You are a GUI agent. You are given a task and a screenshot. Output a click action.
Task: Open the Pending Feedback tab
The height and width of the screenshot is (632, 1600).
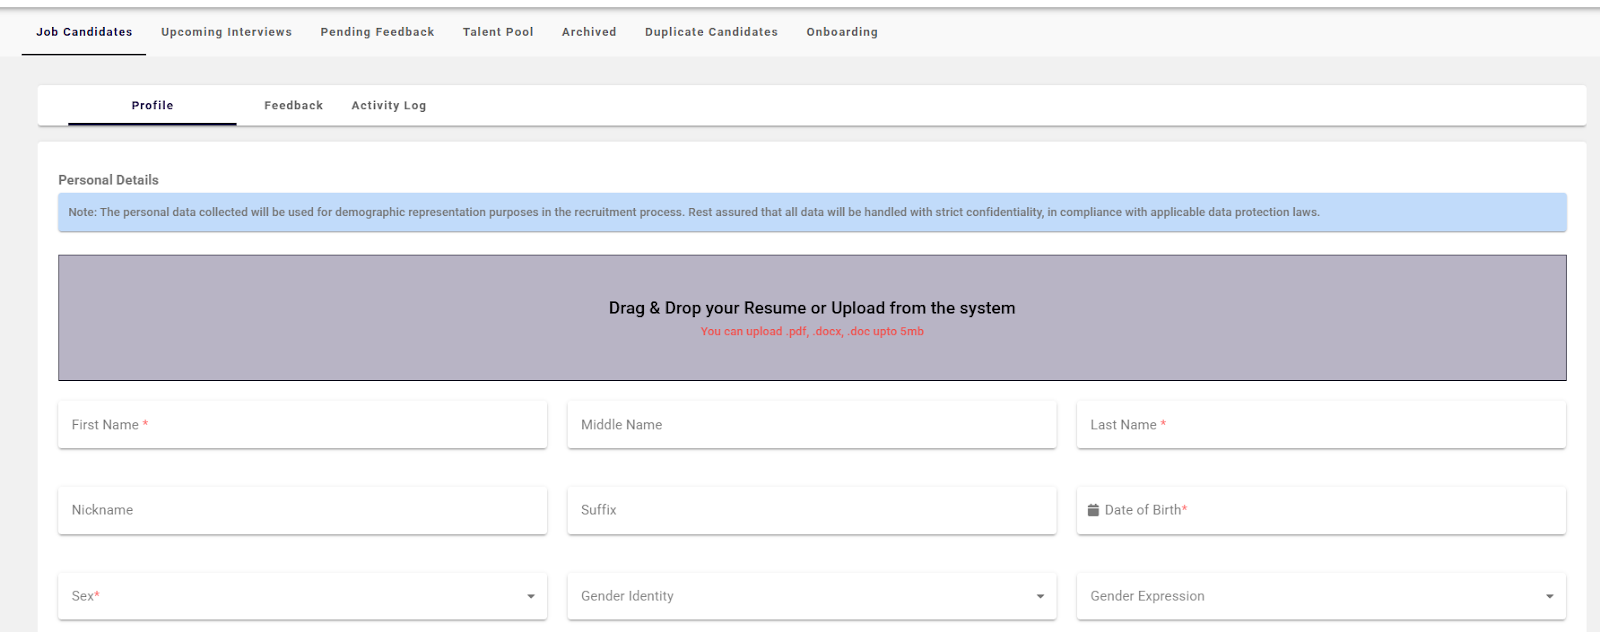pos(377,32)
